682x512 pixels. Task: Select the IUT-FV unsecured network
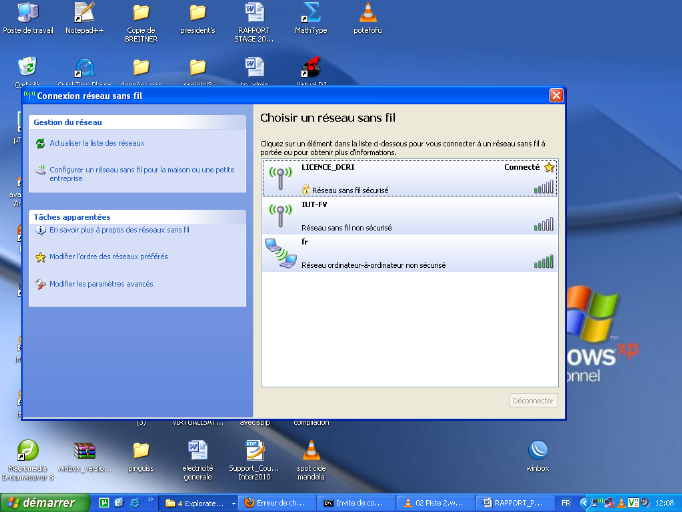click(408, 216)
